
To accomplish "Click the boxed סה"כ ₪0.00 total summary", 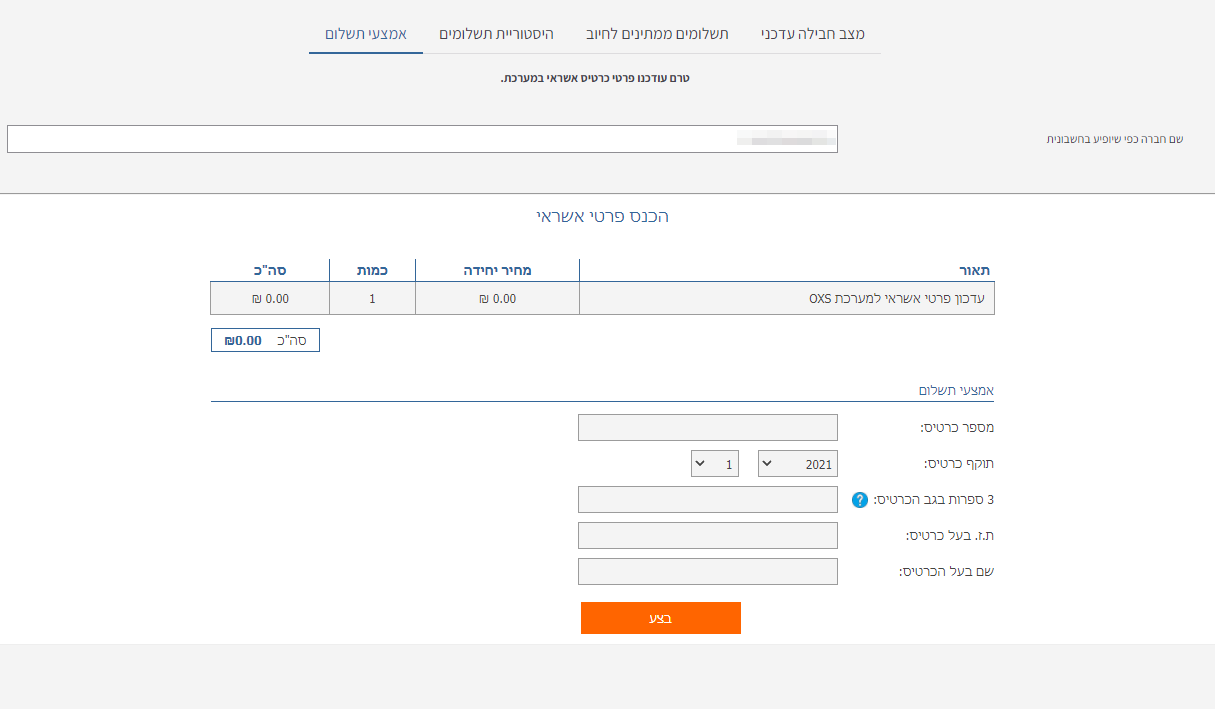I will [265, 340].
